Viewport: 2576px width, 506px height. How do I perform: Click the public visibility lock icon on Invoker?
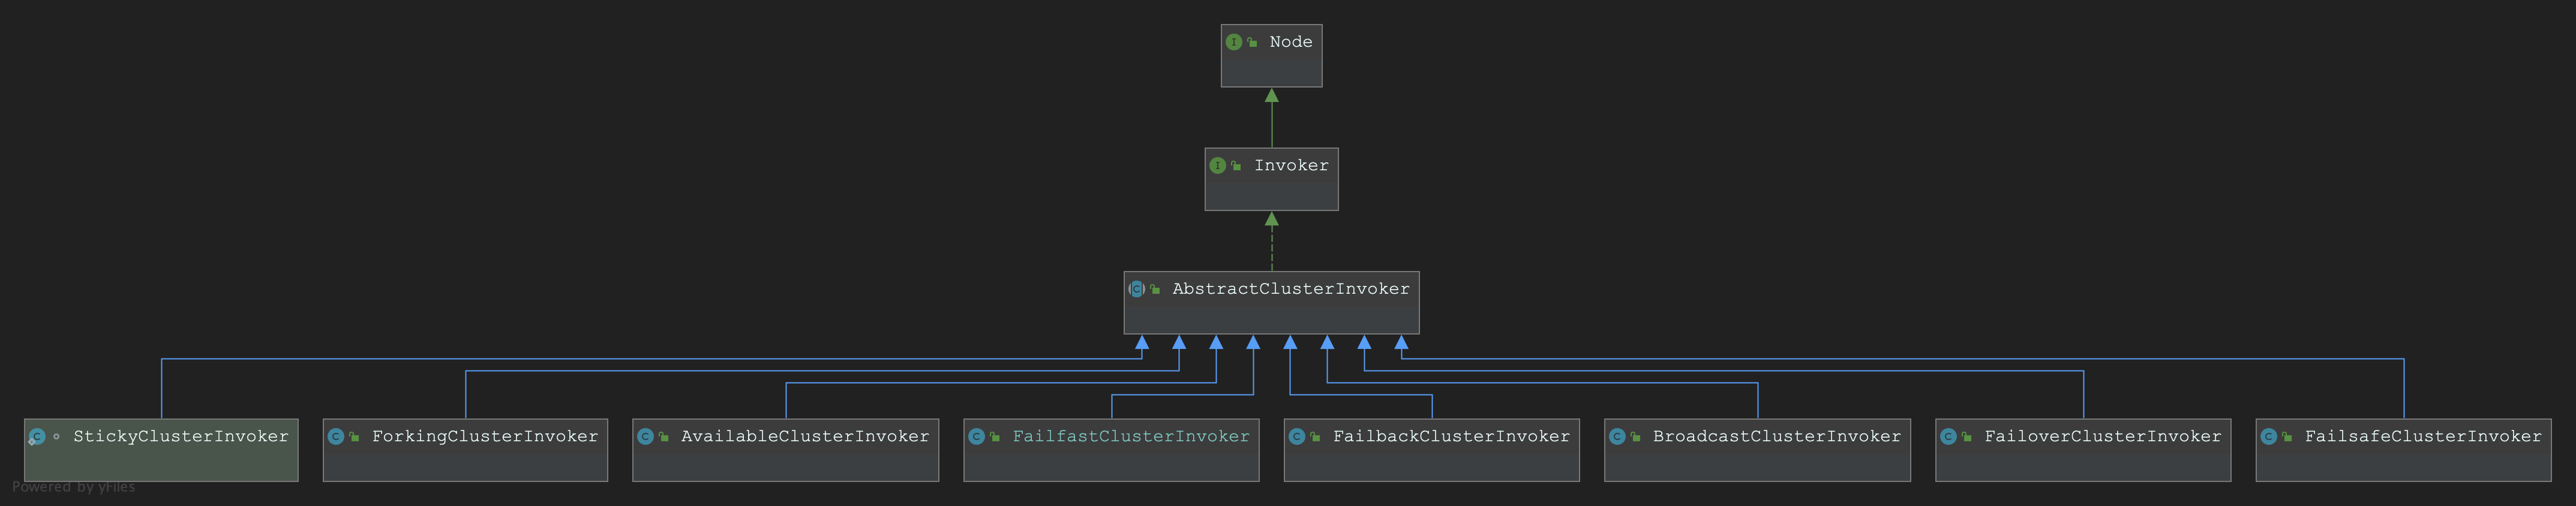1236,166
